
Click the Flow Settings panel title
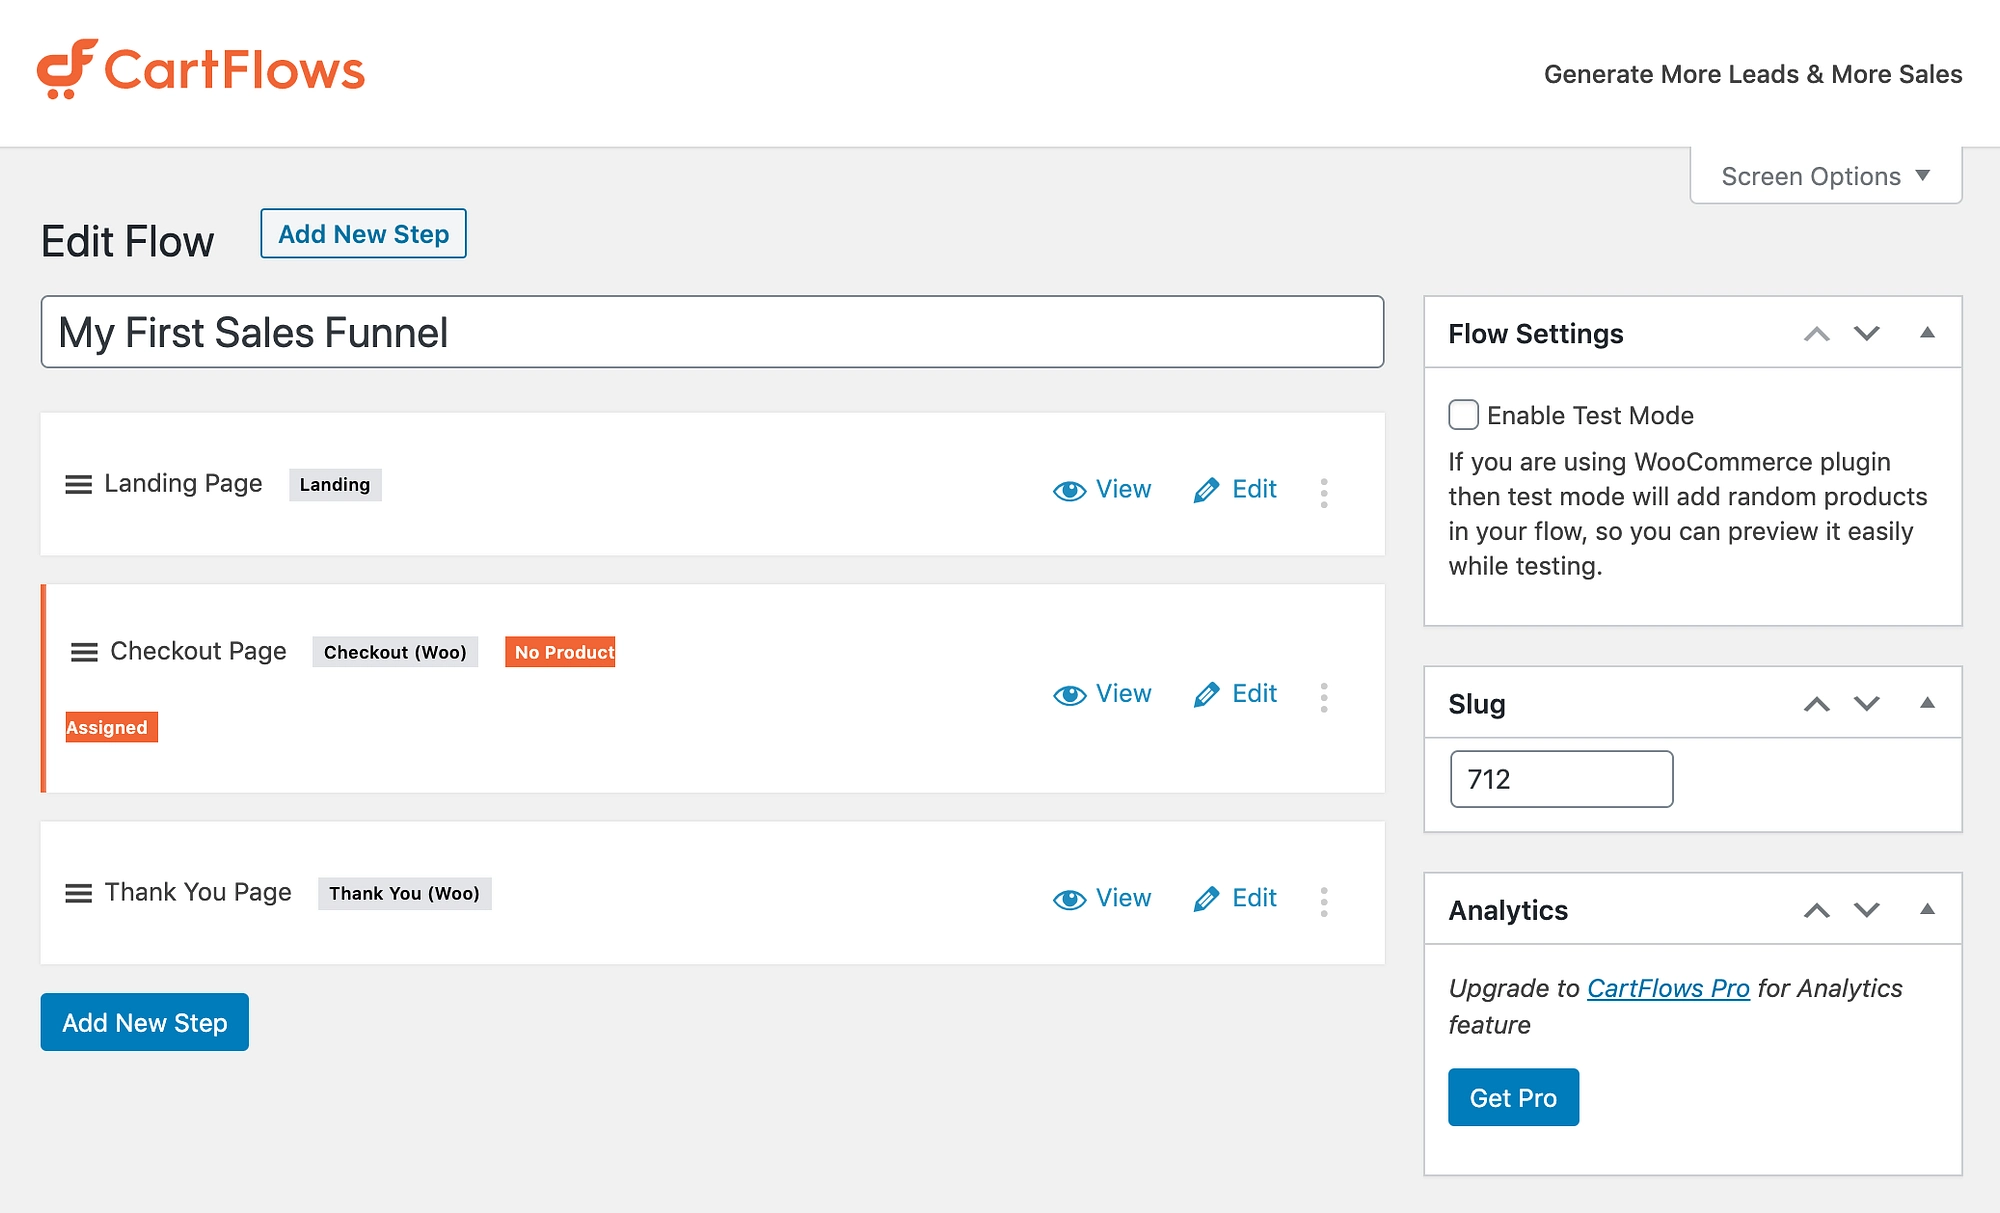tap(1536, 334)
